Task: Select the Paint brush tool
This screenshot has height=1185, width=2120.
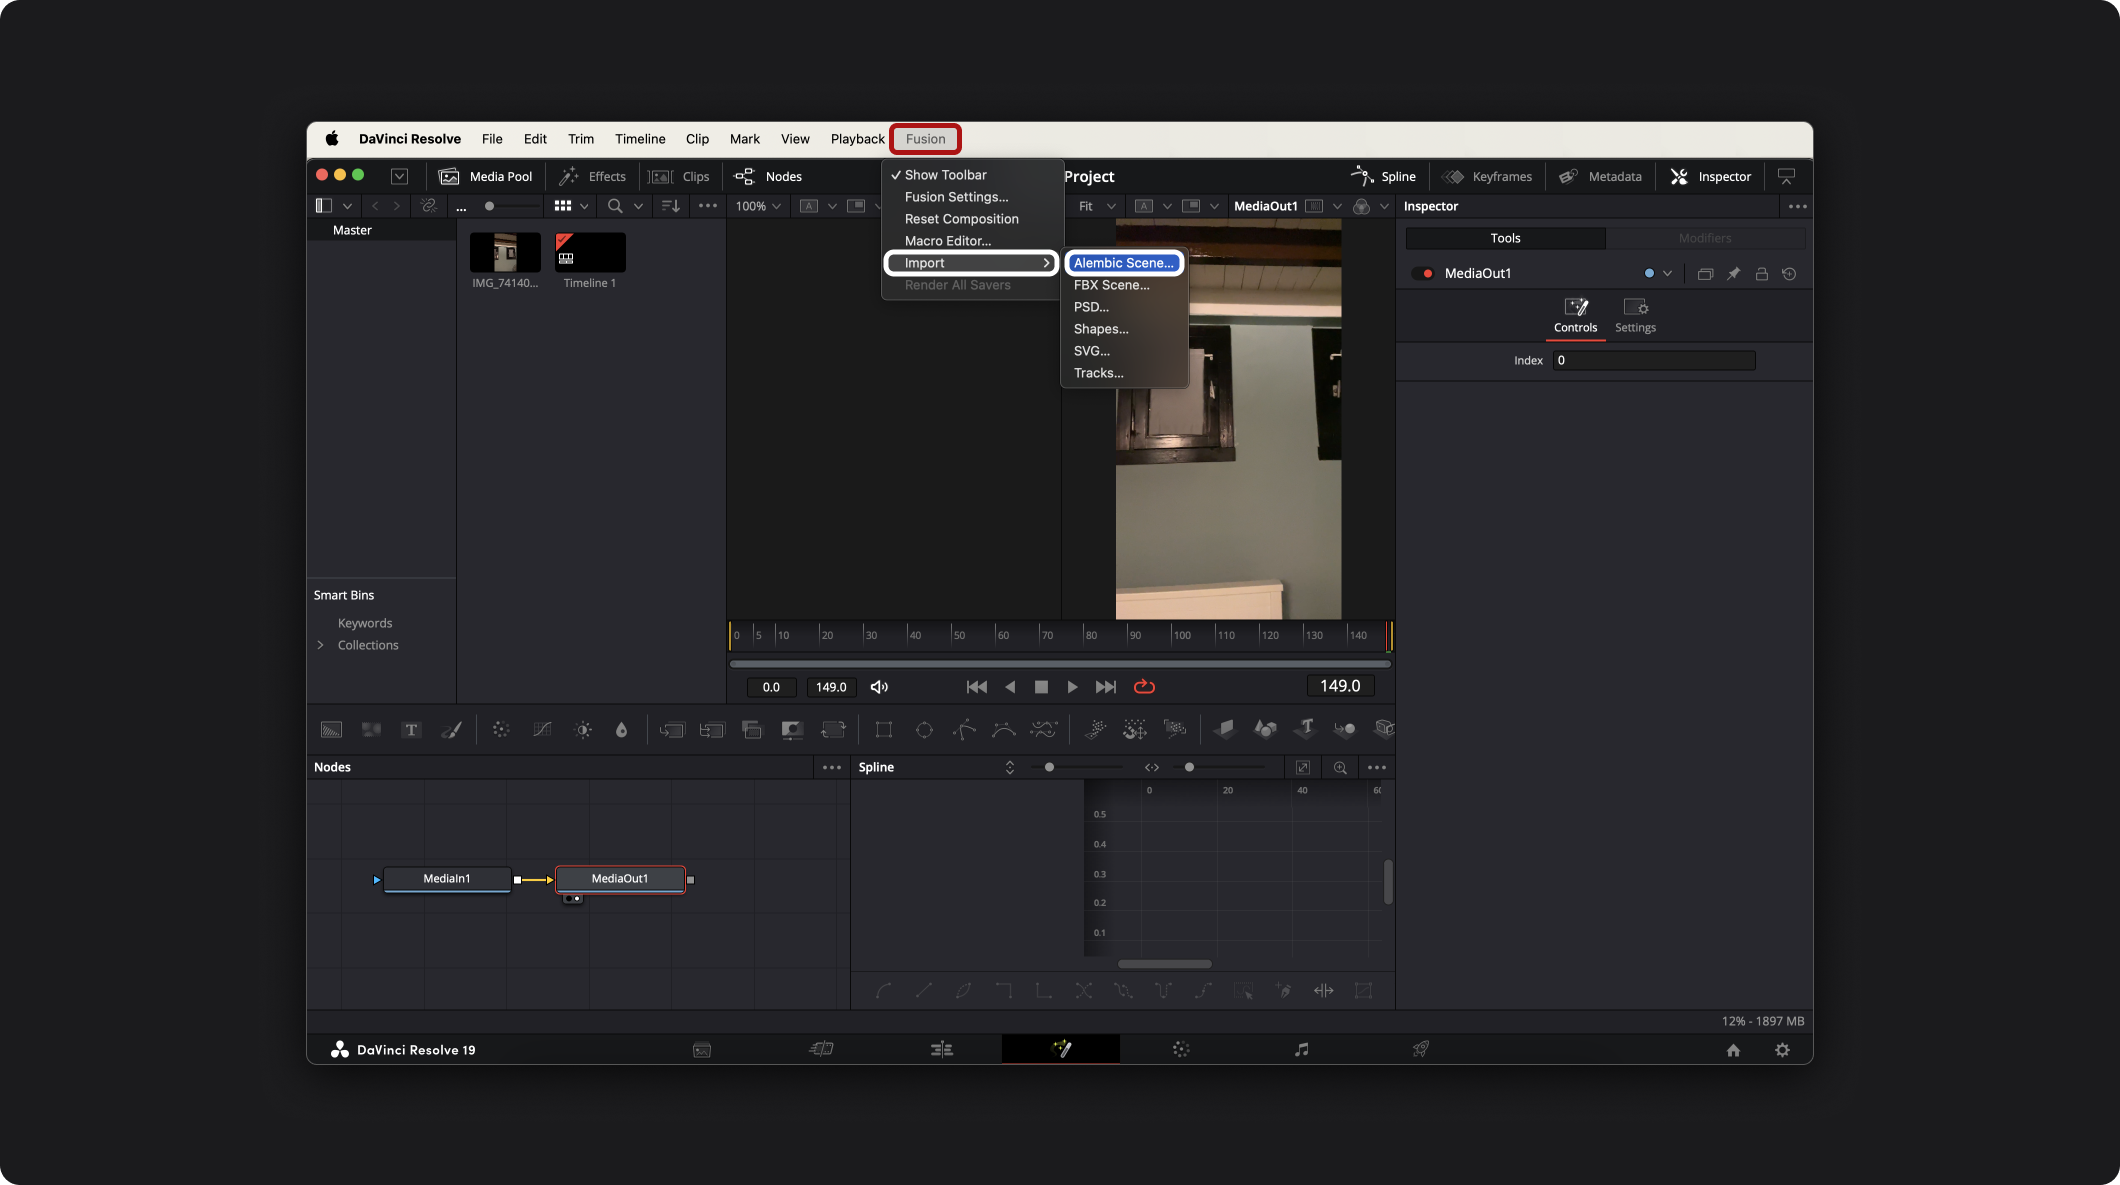Action: click(452, 730)
